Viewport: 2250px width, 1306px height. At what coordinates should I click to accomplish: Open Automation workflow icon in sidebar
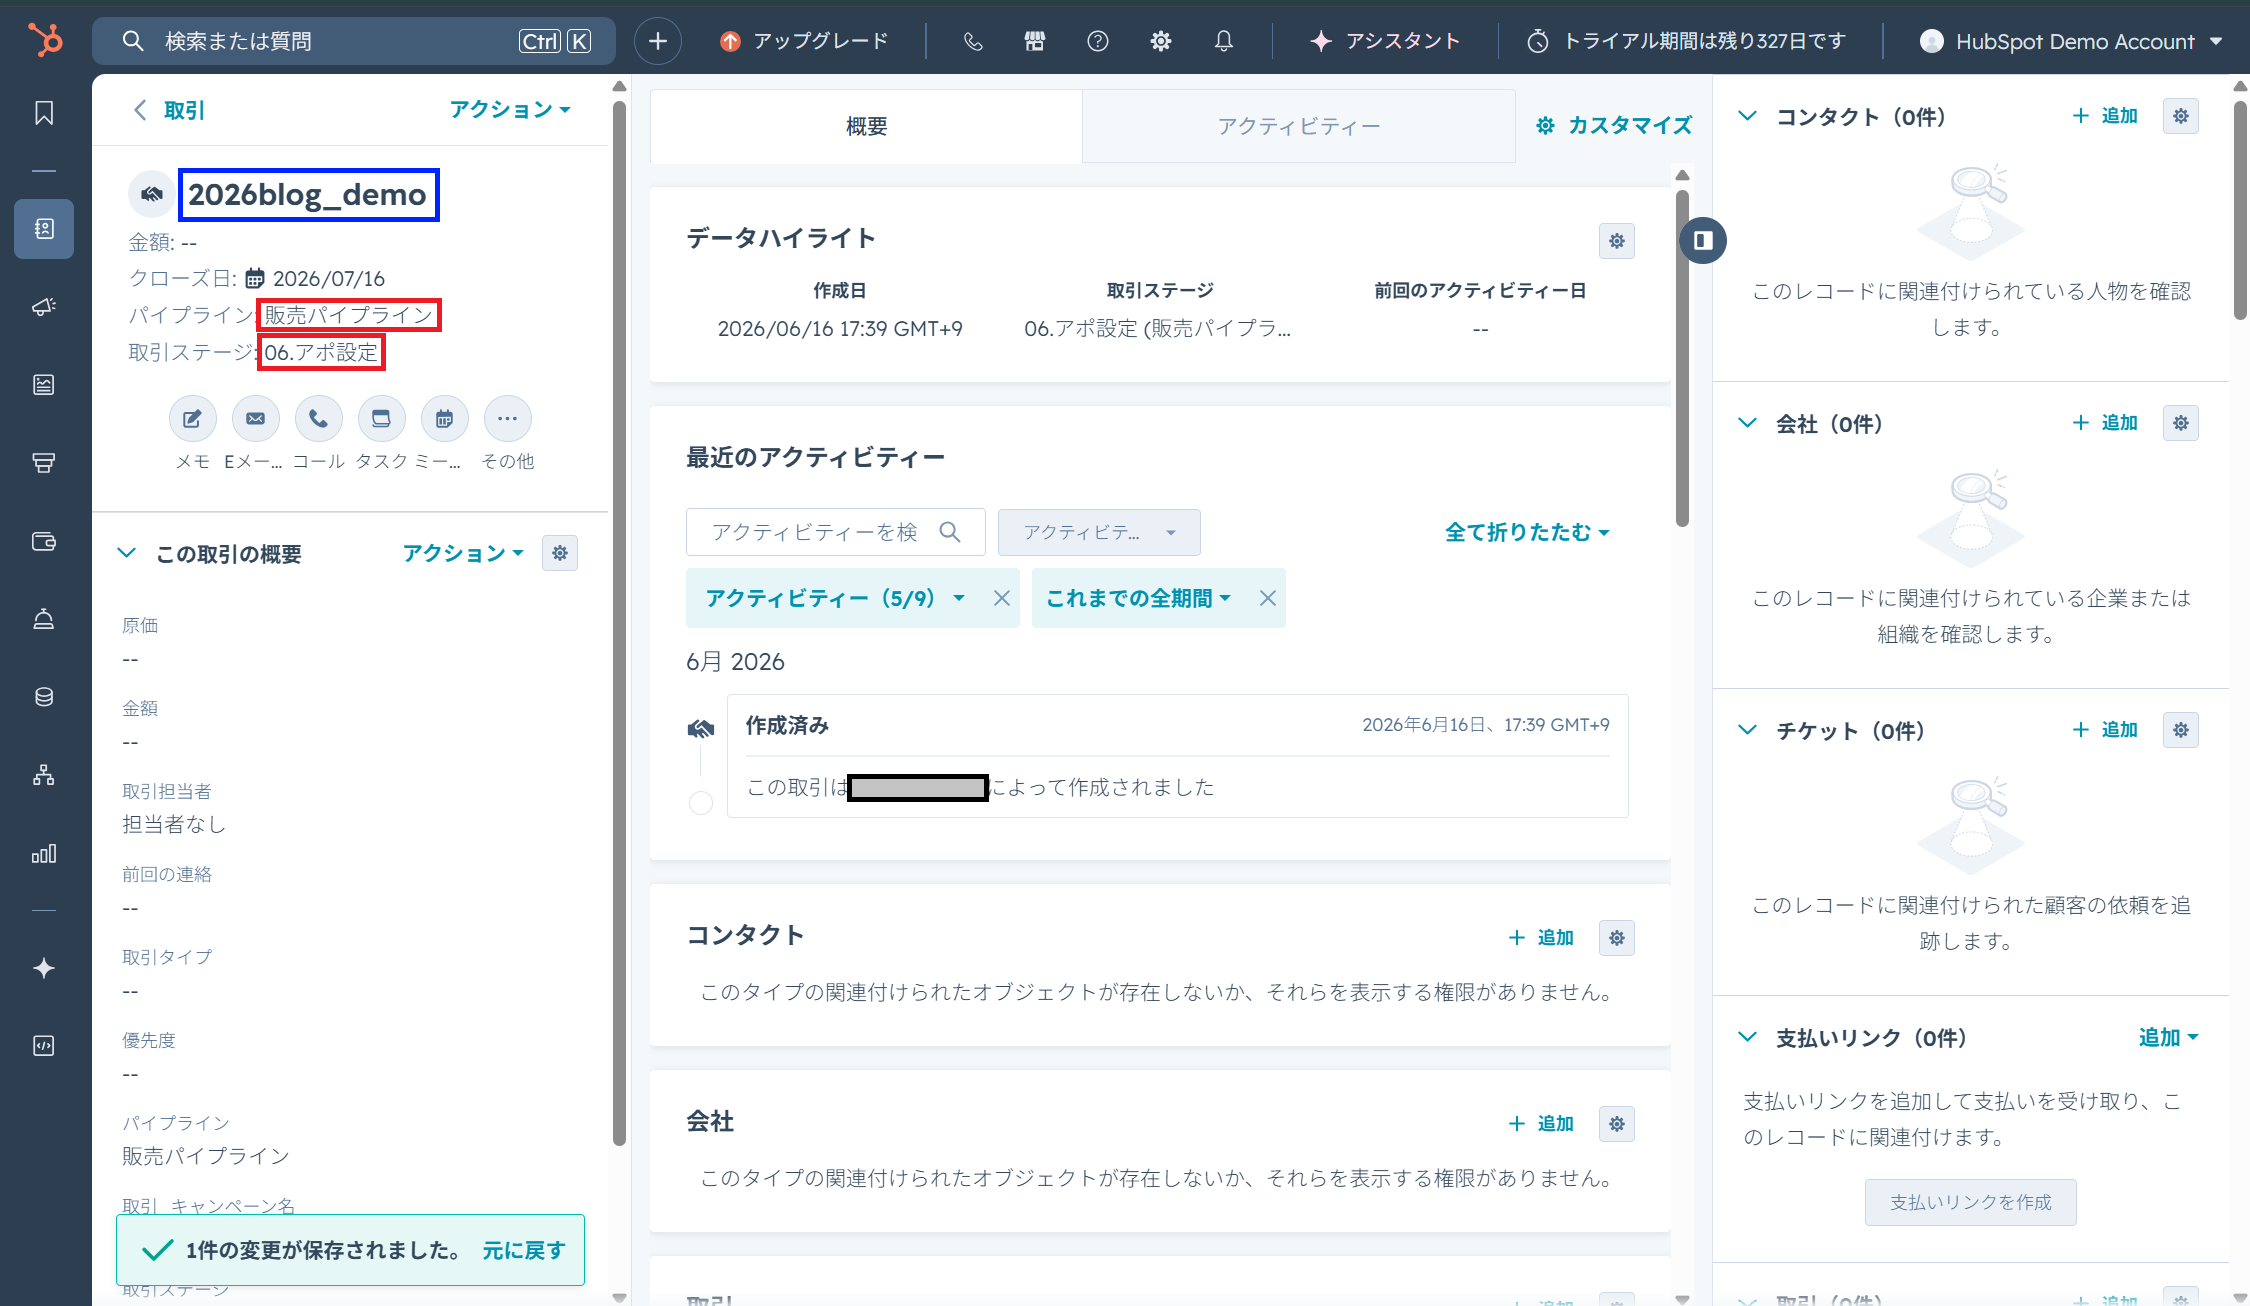[x=44, y=775]
